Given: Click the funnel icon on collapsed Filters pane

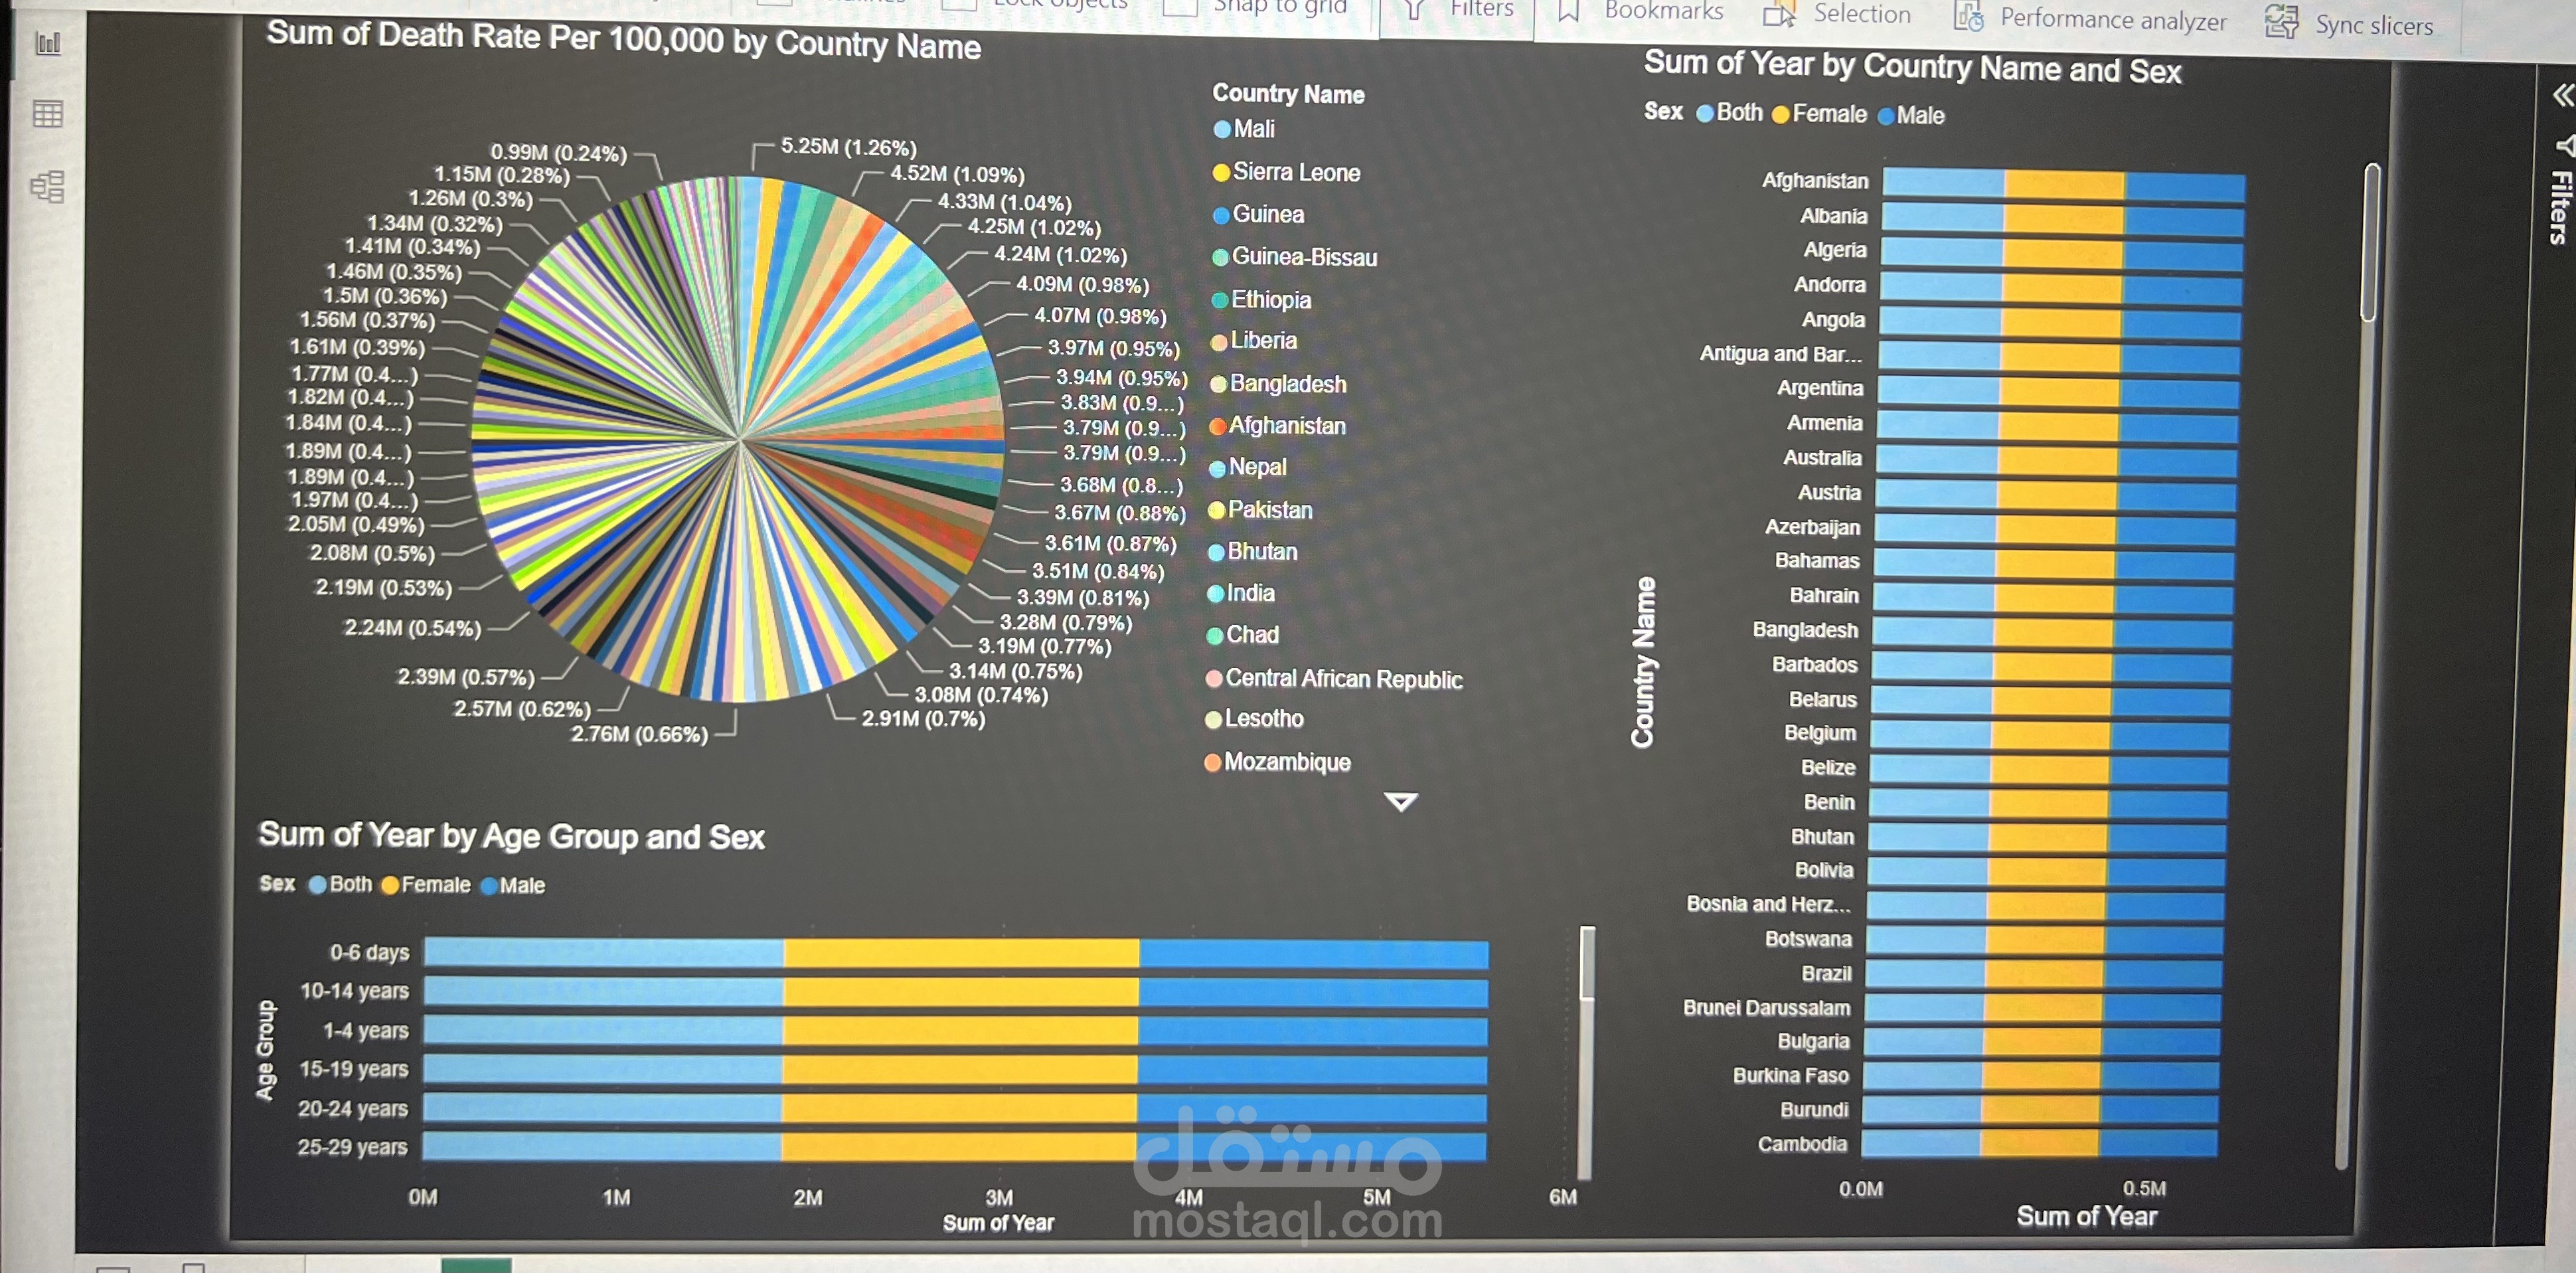Looking at the screenshot, I should (x=2565, y=146).
